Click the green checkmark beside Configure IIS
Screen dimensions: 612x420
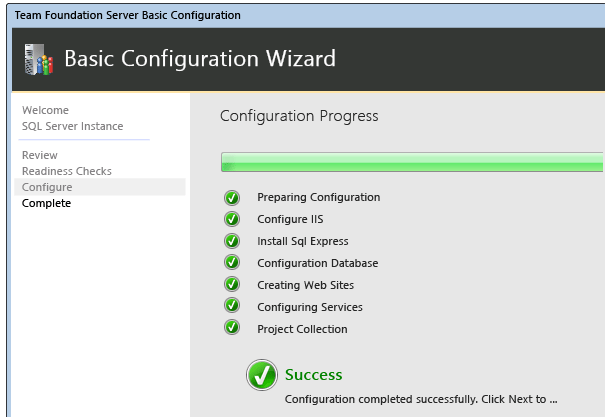pyautogui.click(x=232, y=219)
